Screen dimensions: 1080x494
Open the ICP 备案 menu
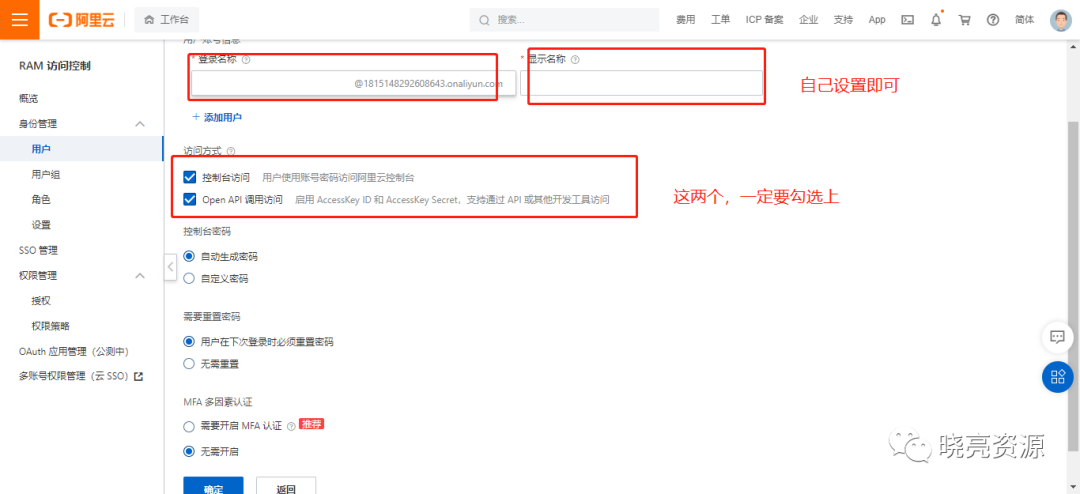click(765, 20)
